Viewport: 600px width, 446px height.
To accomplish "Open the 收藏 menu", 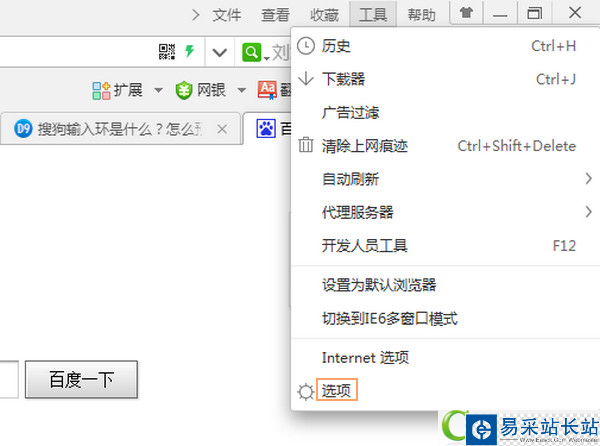I will (324, 15).
